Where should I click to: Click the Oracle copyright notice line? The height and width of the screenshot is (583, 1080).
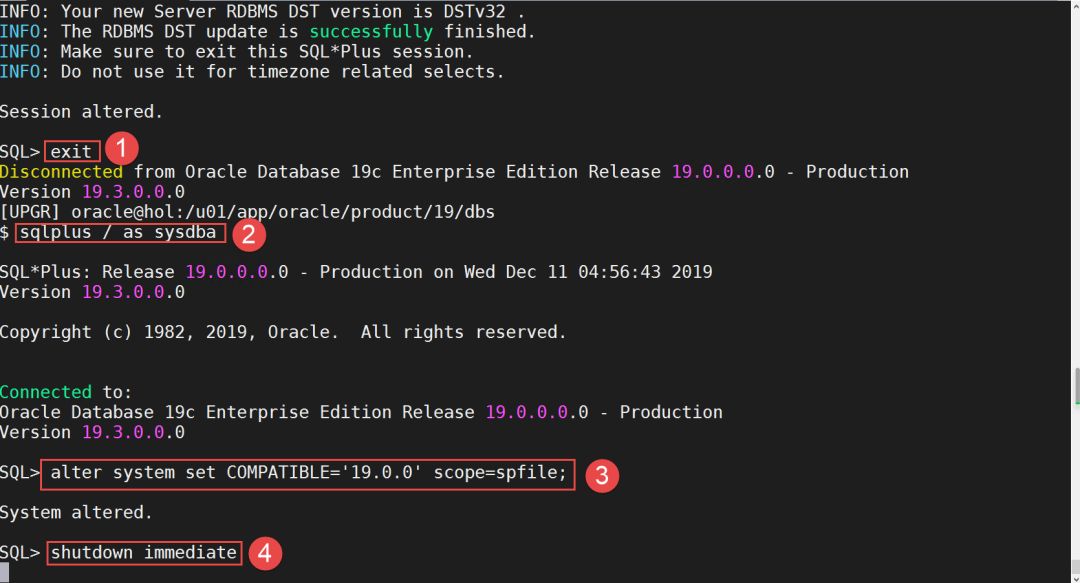[283, 332]
